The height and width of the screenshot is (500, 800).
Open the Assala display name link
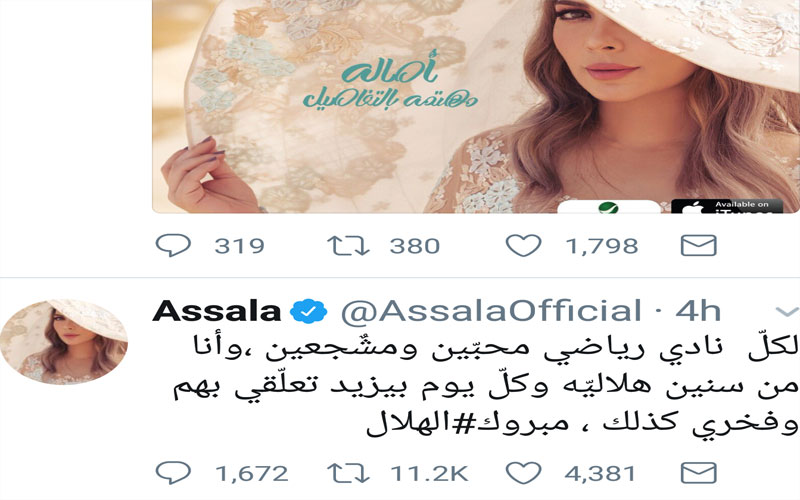[x=217, y=311]
